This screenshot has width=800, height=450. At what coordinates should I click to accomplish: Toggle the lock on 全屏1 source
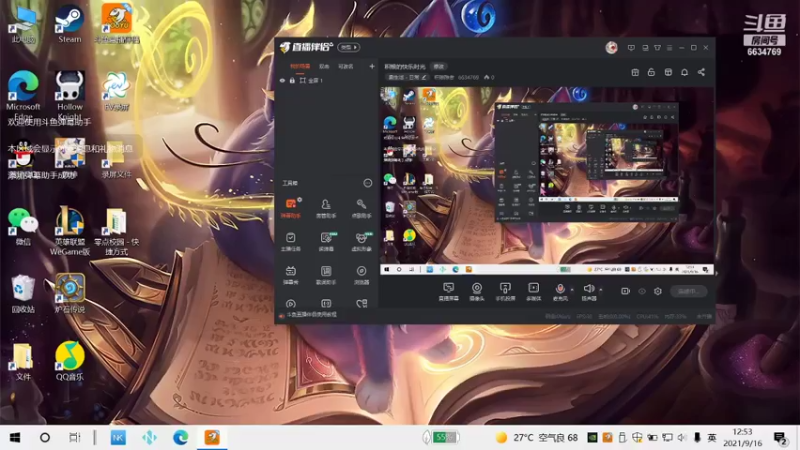(x=292, y=81)
